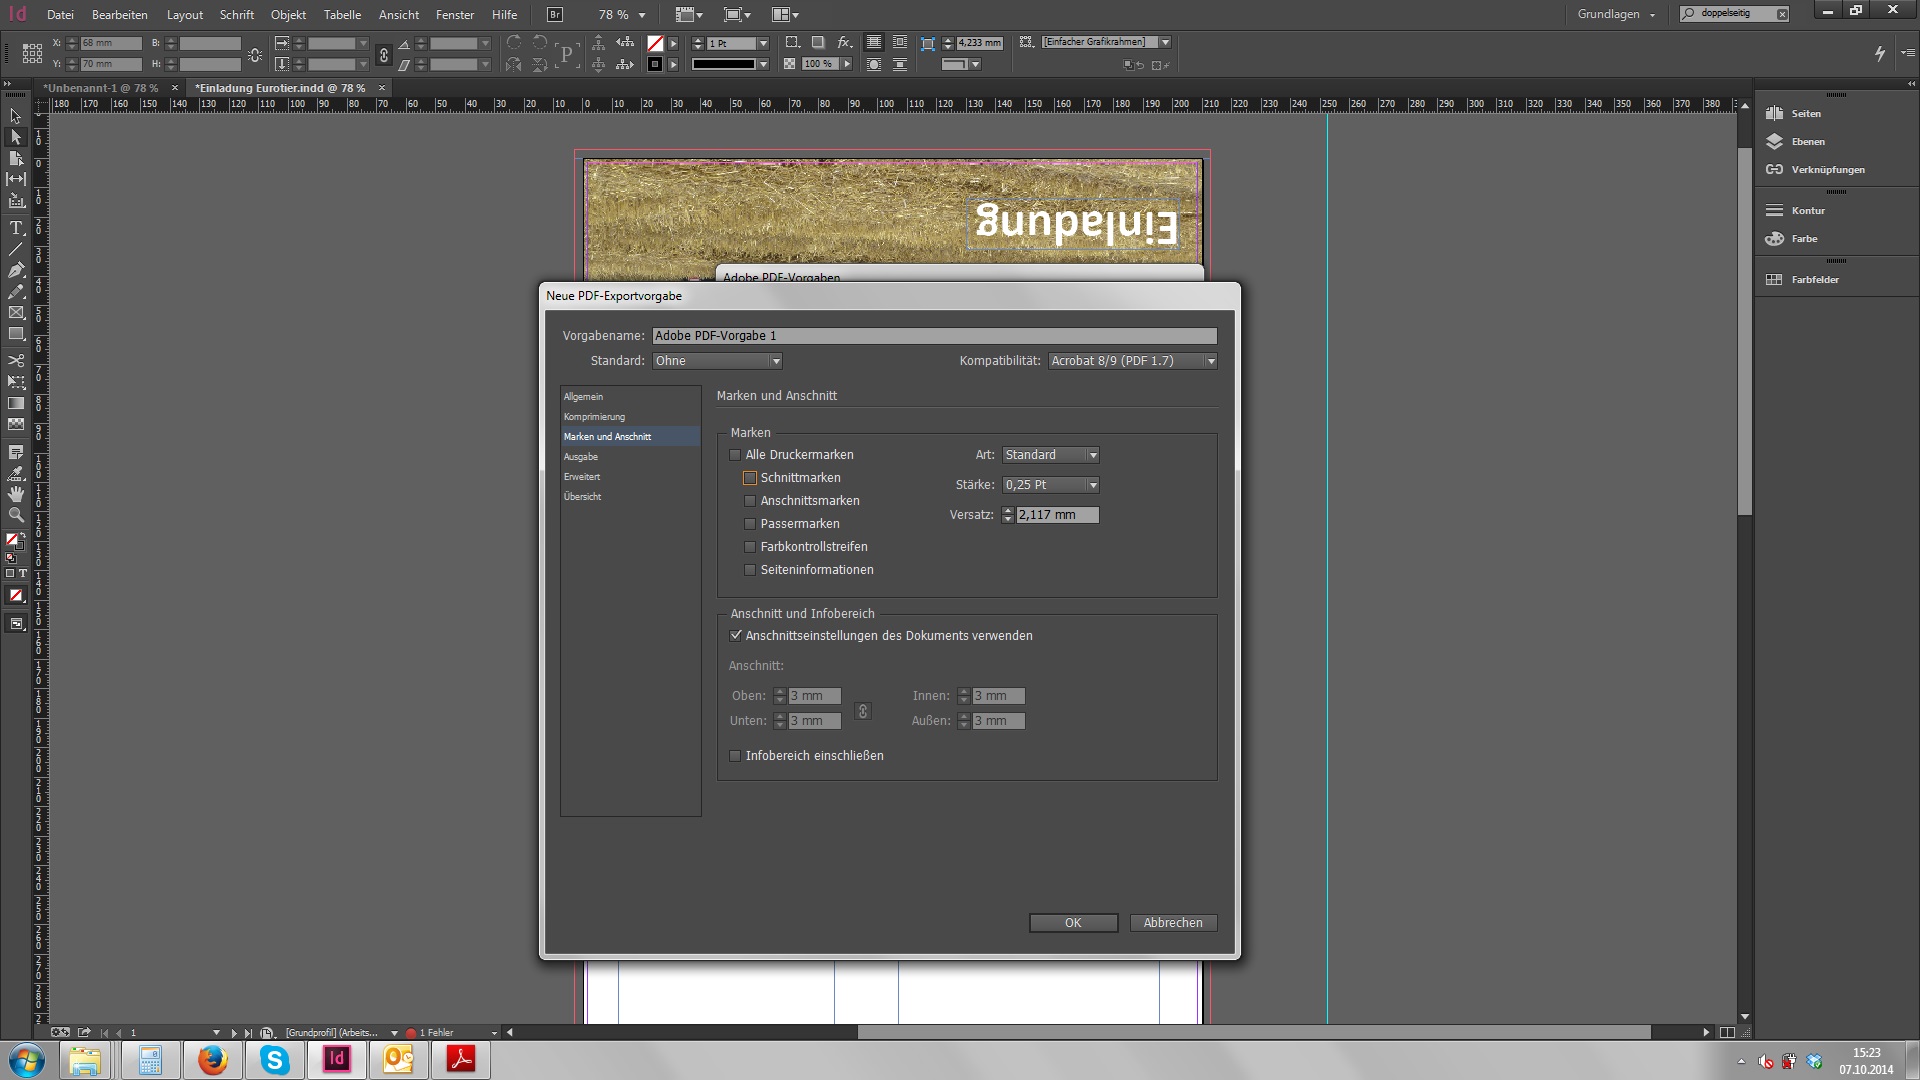Check Alle Druckermarken option
This screenshot has width=1920, height=1080.
coord(735,455)
